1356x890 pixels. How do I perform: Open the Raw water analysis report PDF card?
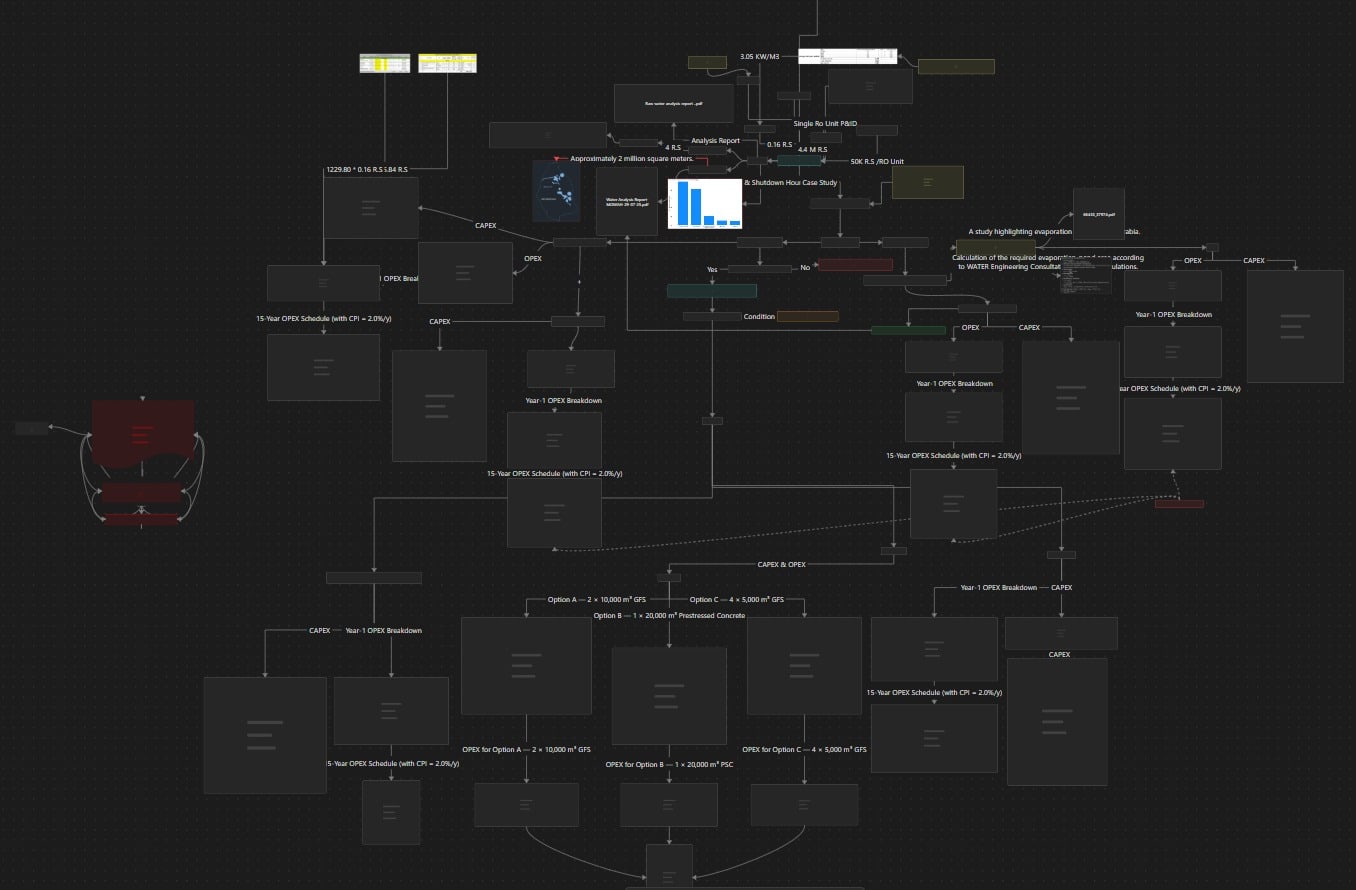point(673,103)
